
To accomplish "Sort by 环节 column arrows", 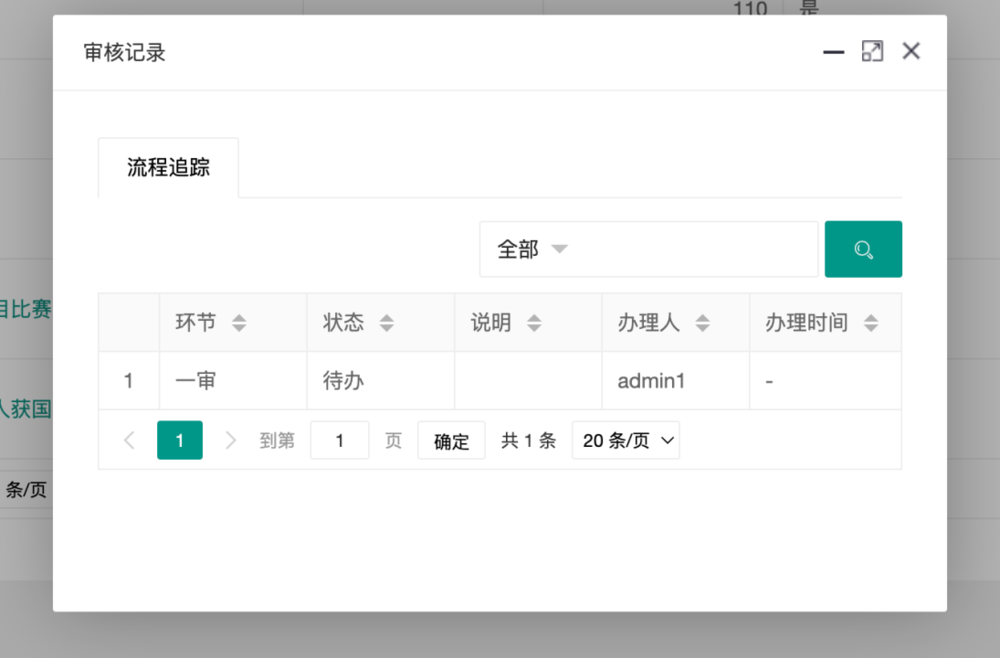I will click(239, 323).
